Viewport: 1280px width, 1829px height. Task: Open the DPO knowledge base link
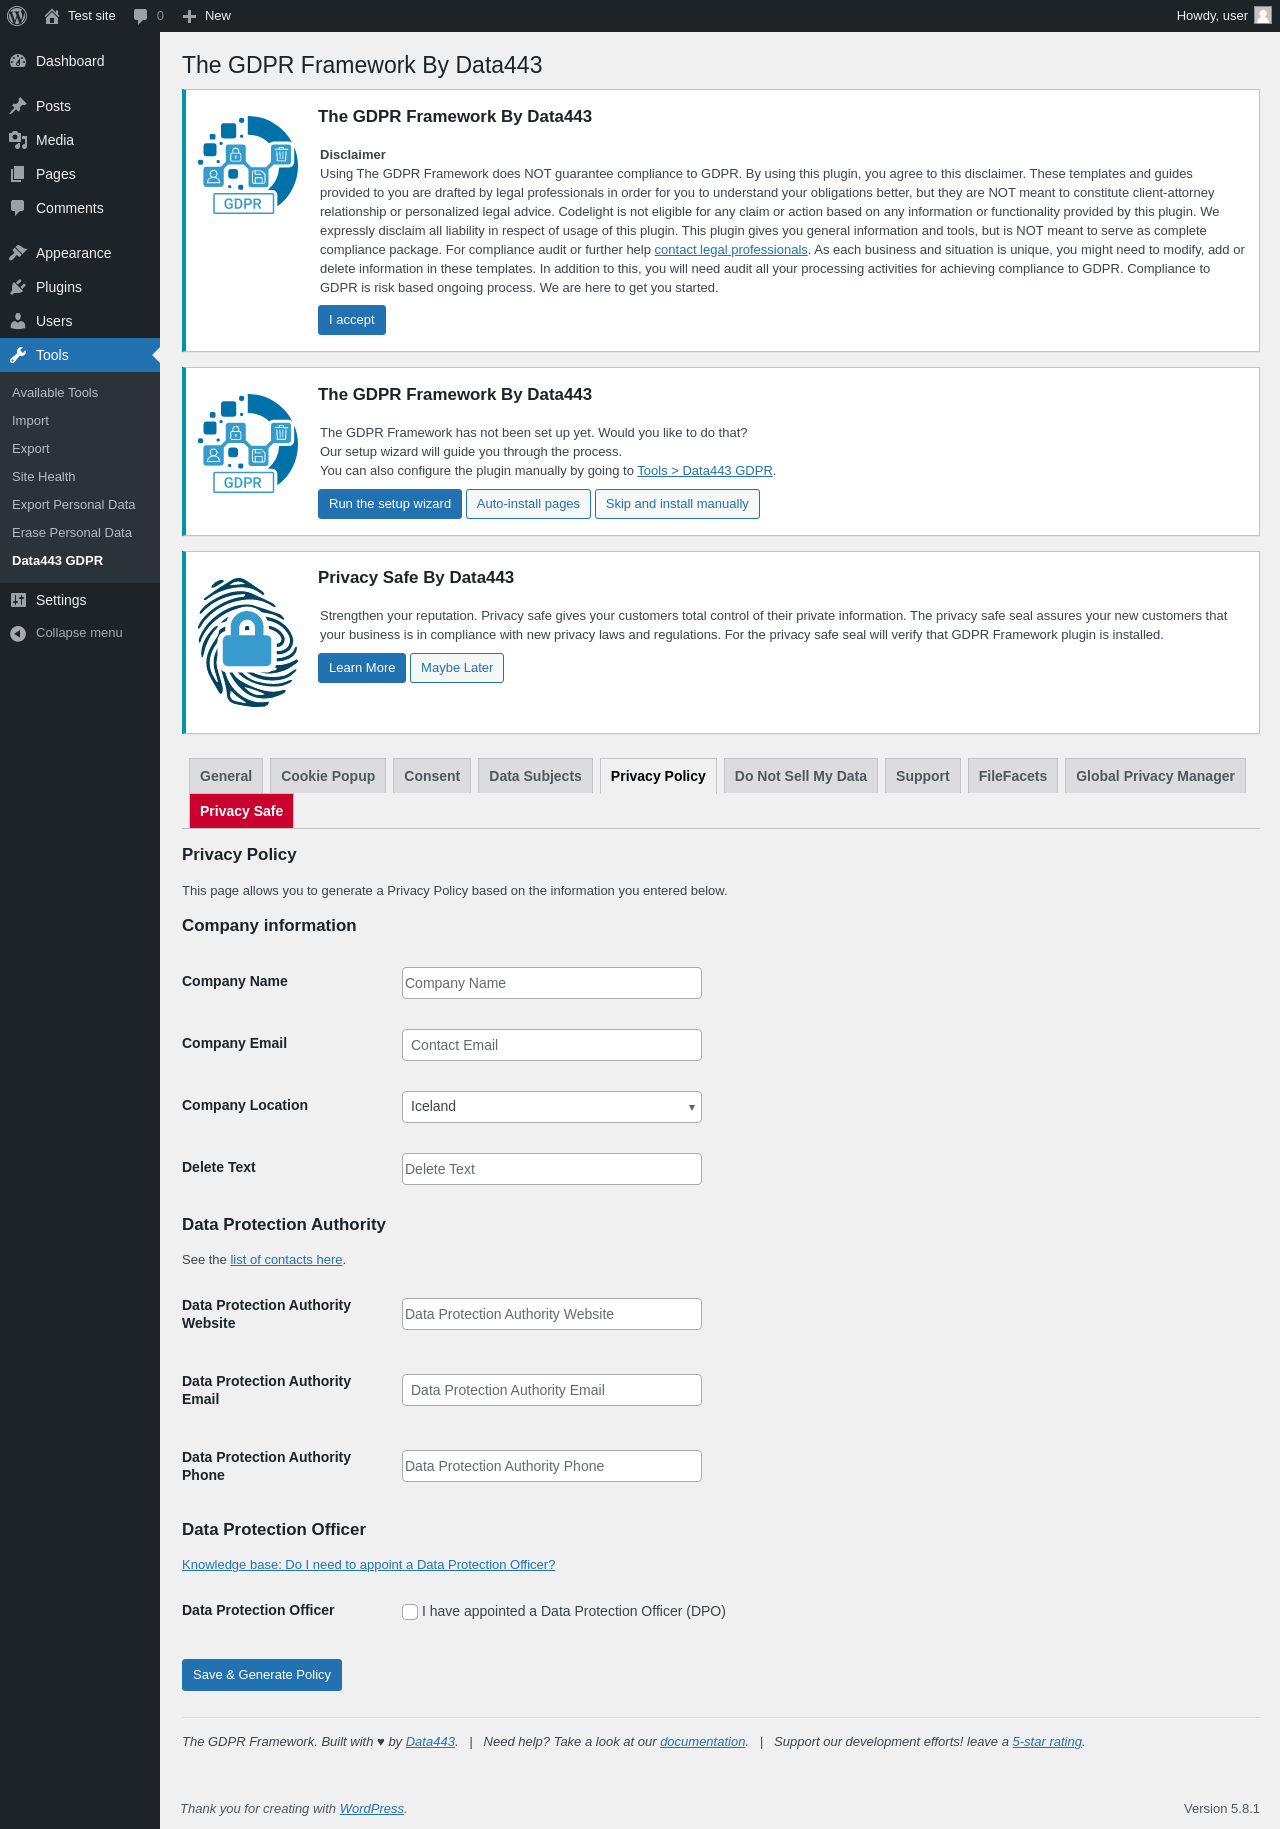coord(368,1565)
